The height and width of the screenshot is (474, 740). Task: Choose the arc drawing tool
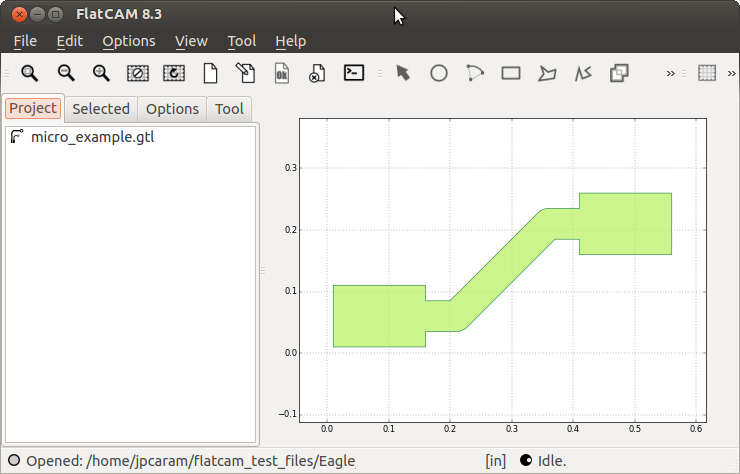coord(474,73)
